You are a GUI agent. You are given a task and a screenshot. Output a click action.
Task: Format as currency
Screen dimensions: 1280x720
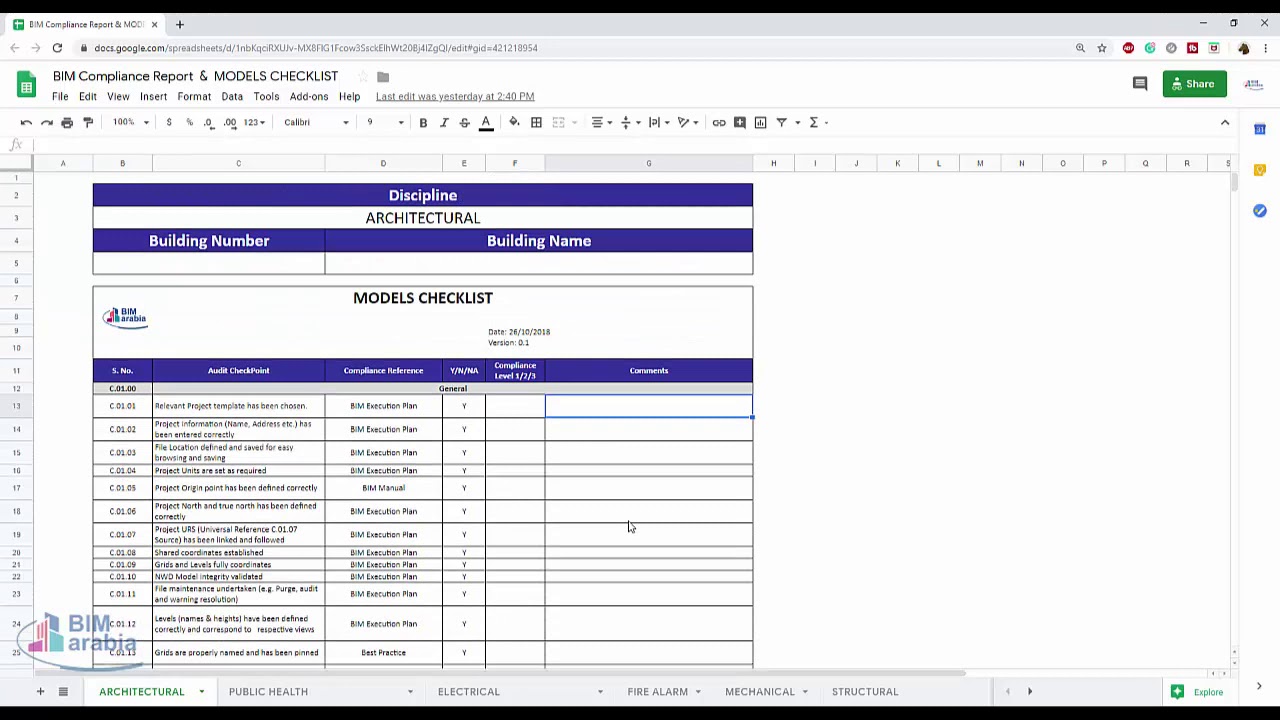tap(169, 122)
